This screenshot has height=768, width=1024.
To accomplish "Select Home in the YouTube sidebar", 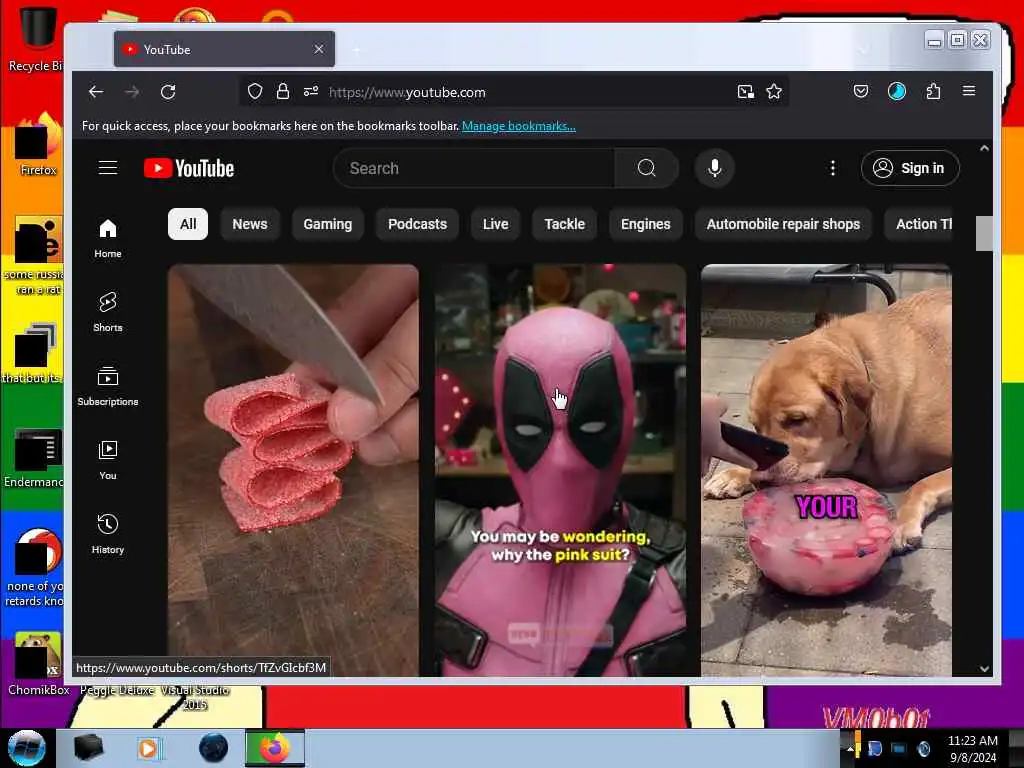I will [108, 239].
